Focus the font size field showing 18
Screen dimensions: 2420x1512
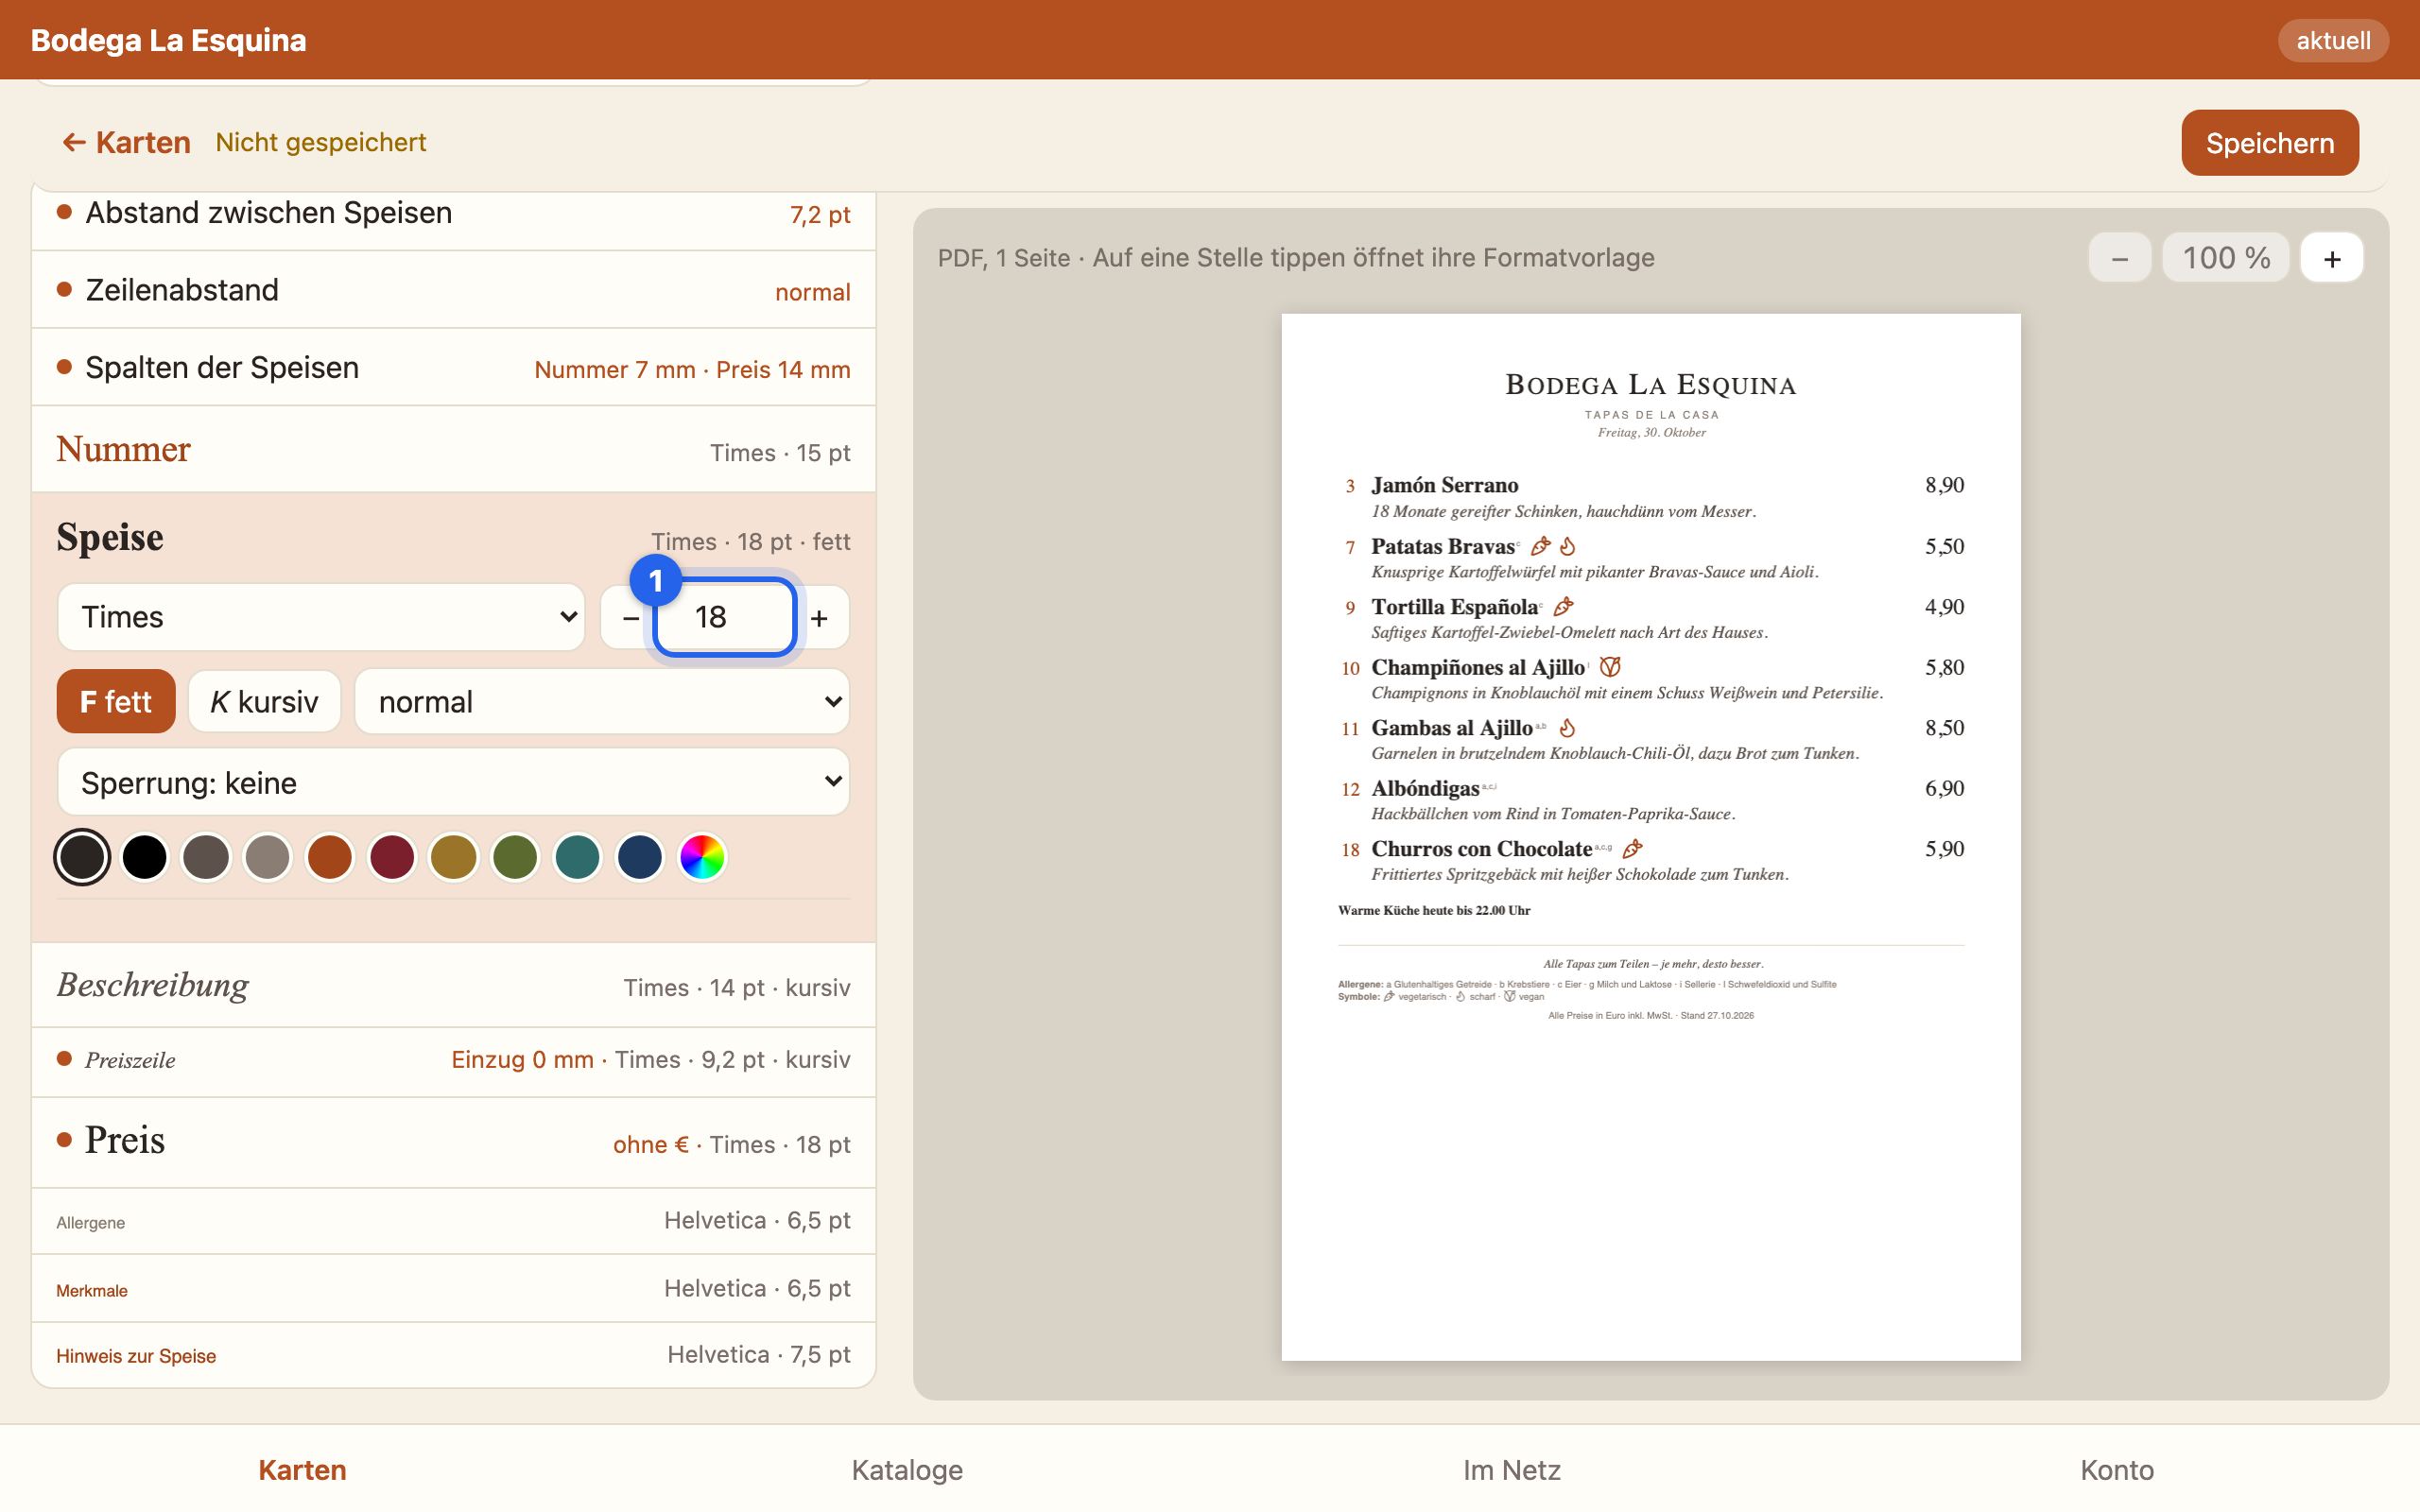click(x=724, y=617)
